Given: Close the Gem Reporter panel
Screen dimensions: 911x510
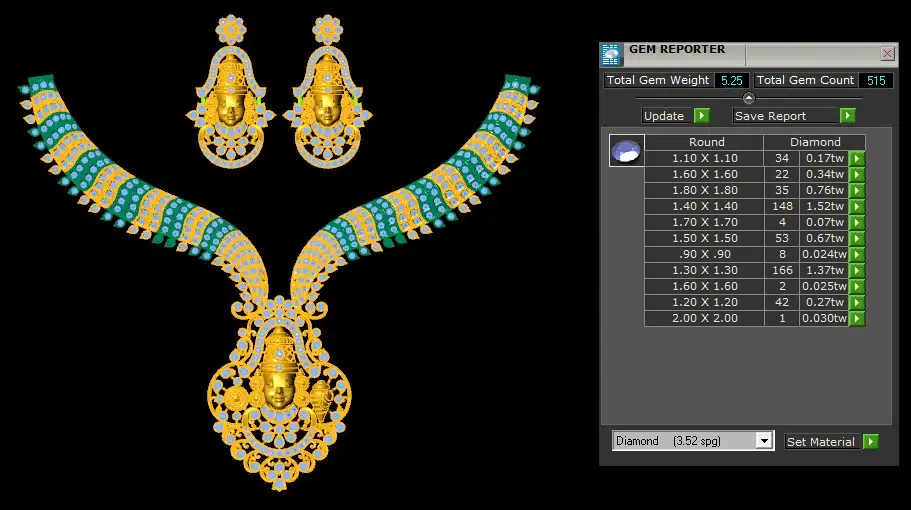Looking at the screenshot, I should point(887,54).
